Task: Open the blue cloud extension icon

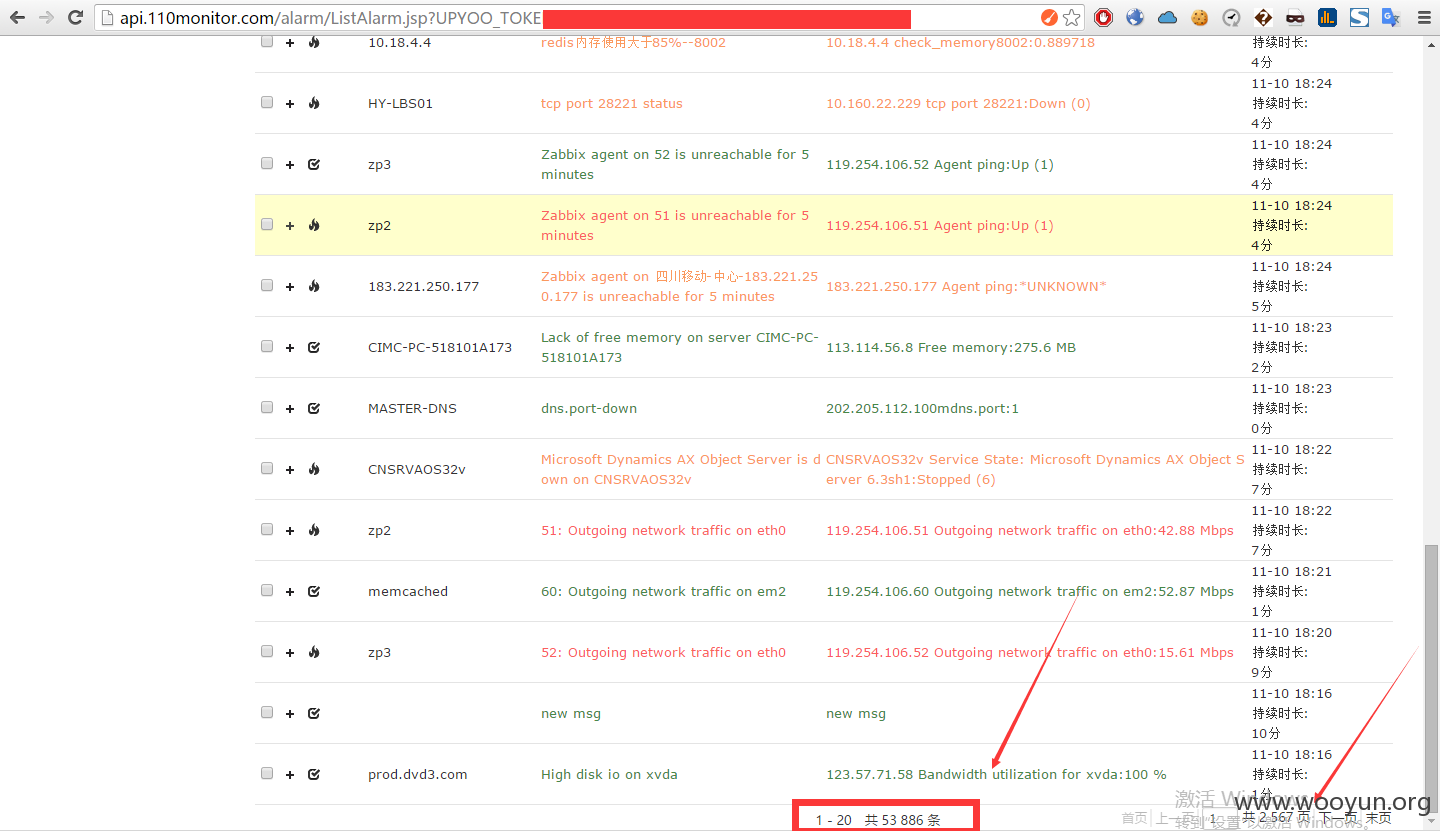Action: [x=1167, y=17]
